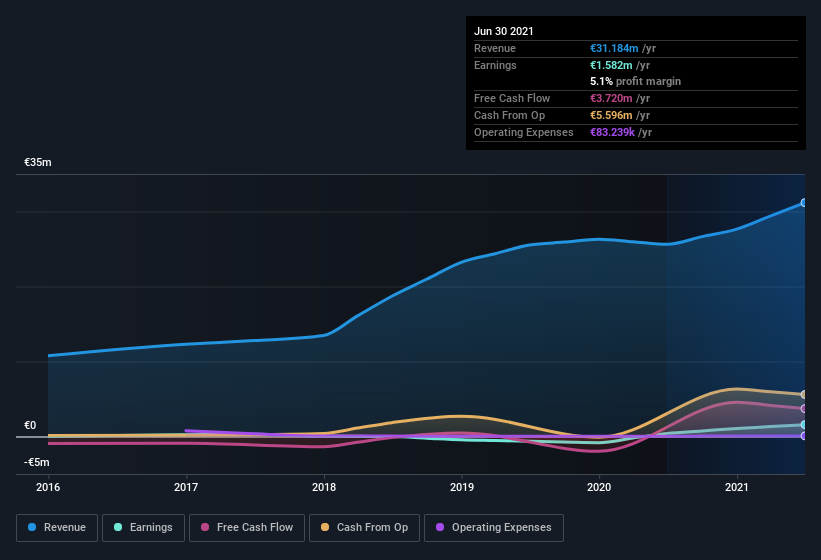Select the 2019 x-axis label
821x560 pixels.
tap(462, 487)
